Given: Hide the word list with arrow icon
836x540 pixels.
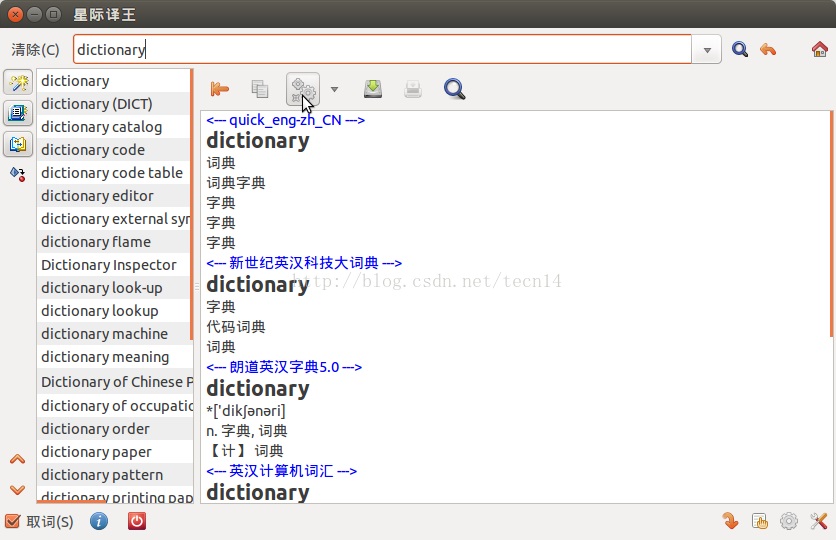Looking at the screenshot, I should click(x=219, y=89).
